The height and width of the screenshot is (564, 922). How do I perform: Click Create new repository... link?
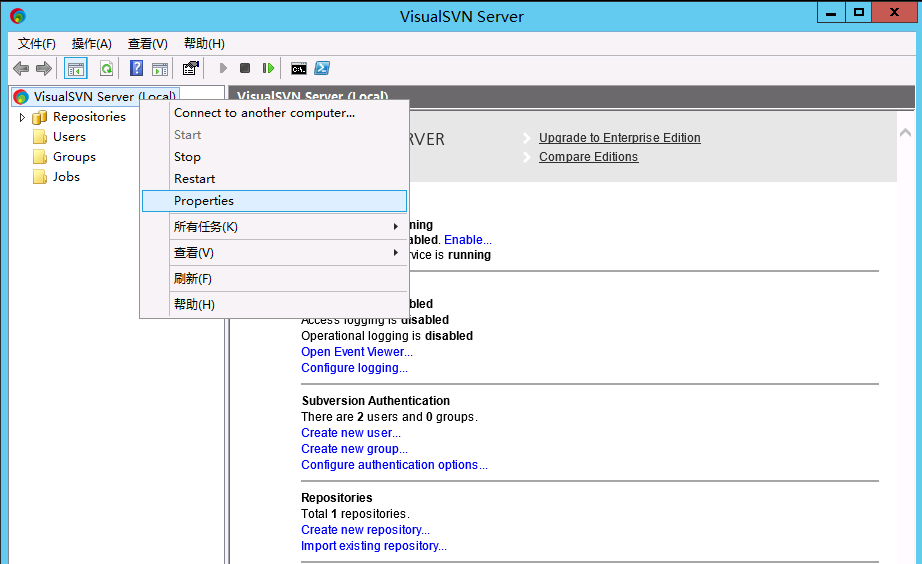point(365,530)
